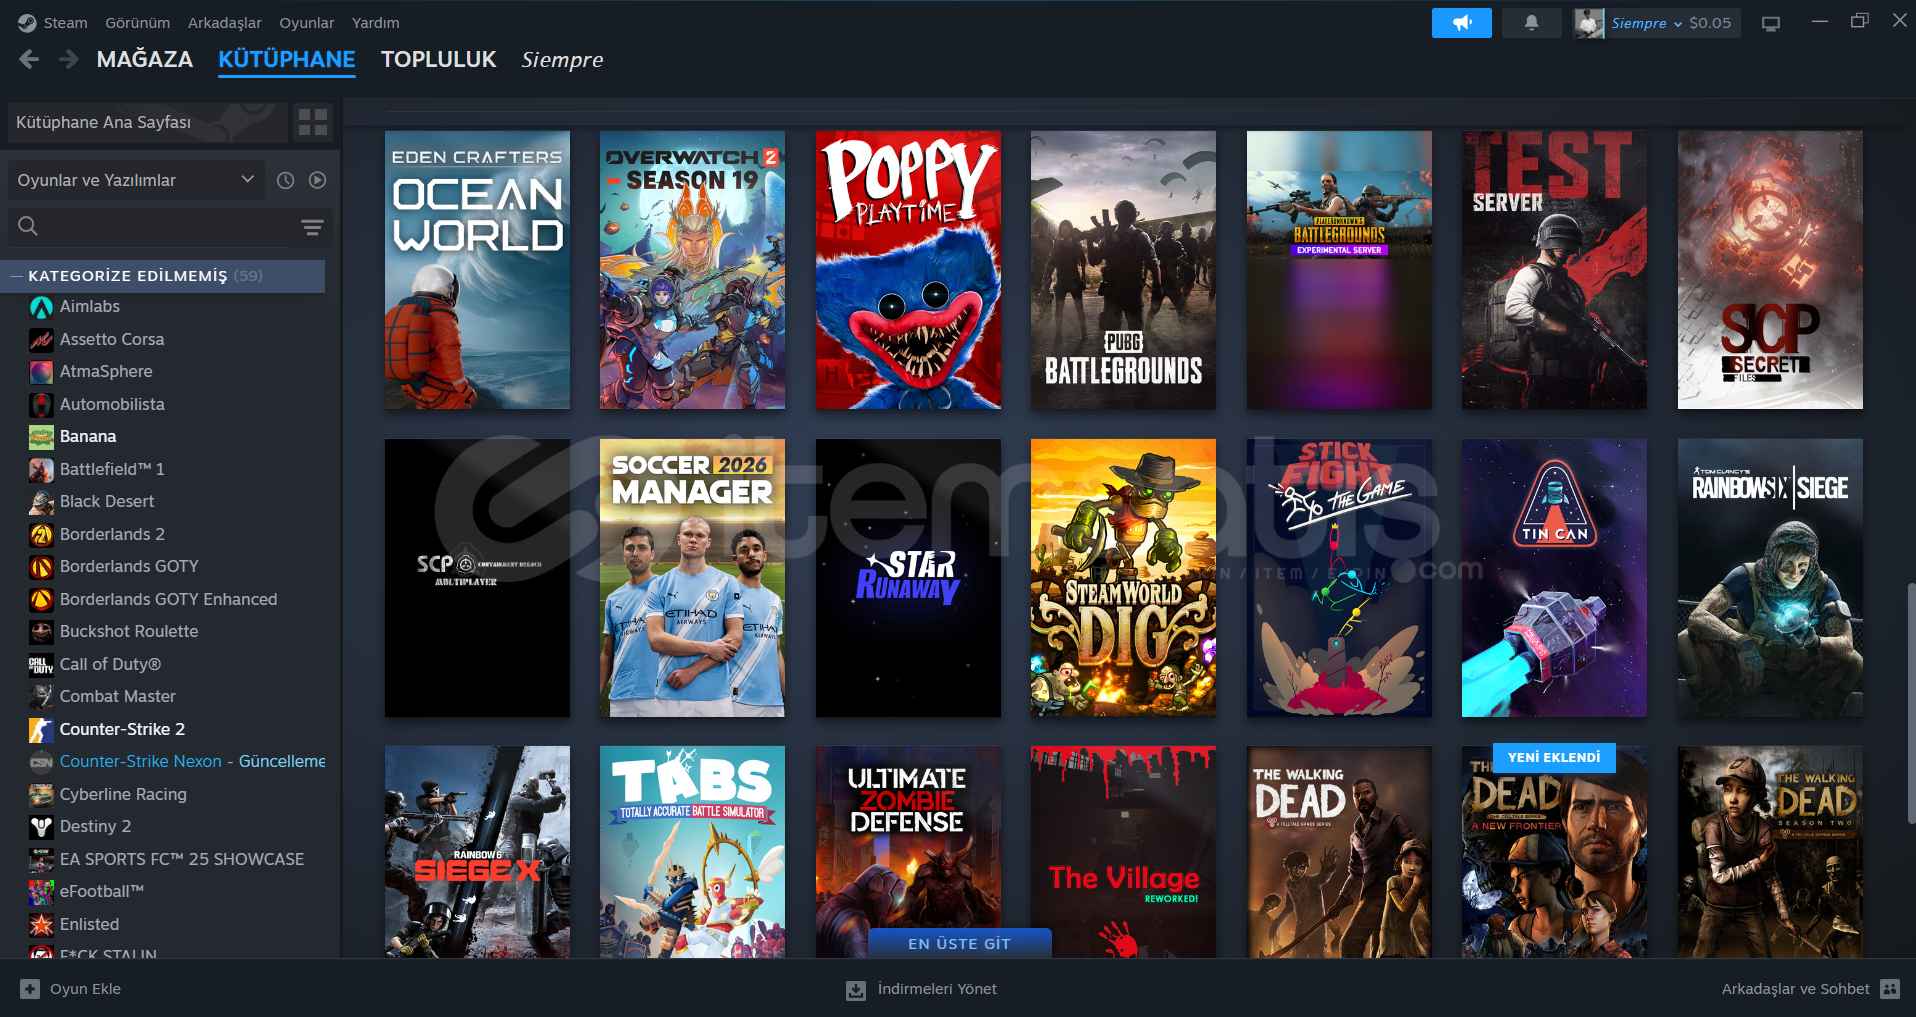Screen dimensions: 1916x1017
Task: Open Poppy Playtime game cover
Action: click(x=908, y=270)
